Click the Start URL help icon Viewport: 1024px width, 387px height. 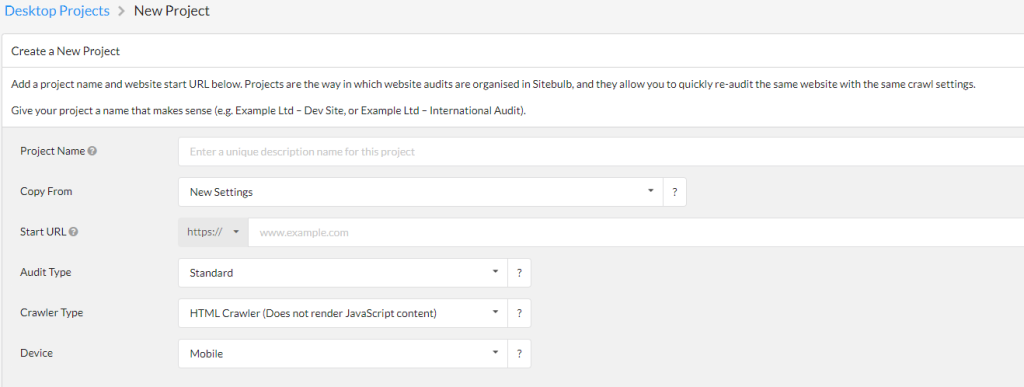pyautogui.click(x=73, y=232)
